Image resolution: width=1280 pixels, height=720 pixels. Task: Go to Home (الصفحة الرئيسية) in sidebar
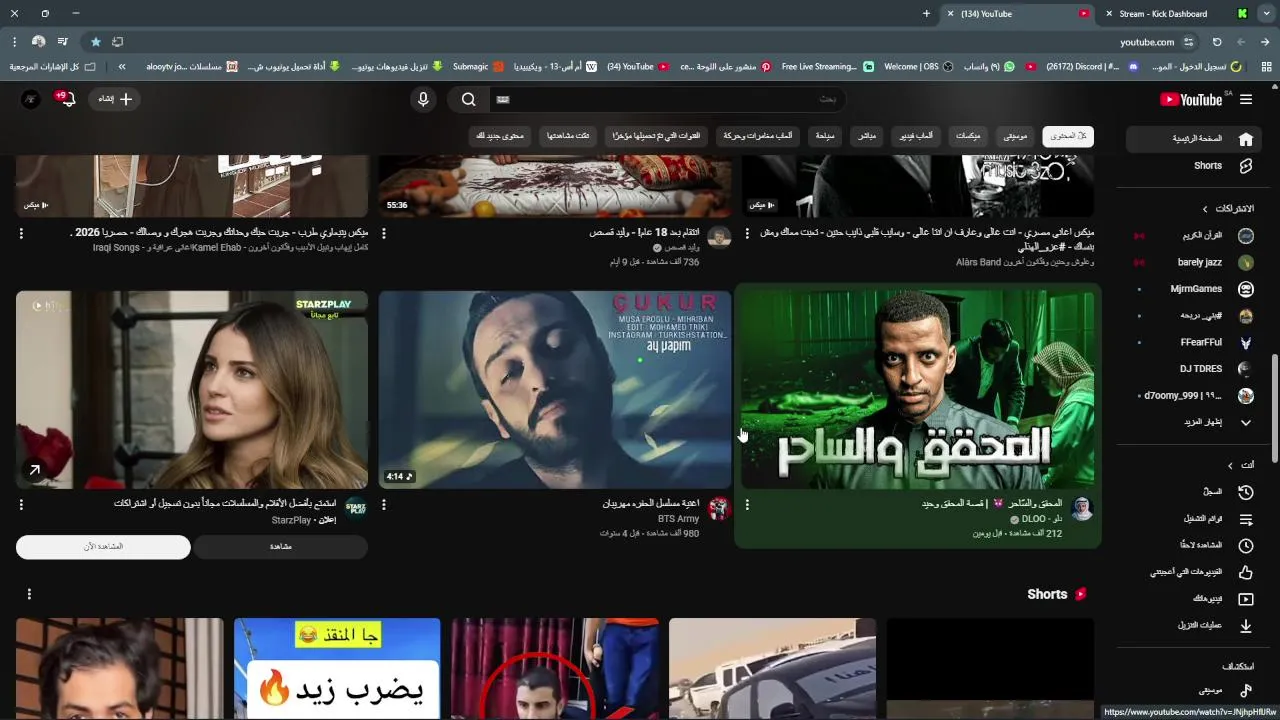coord(1195,139)
